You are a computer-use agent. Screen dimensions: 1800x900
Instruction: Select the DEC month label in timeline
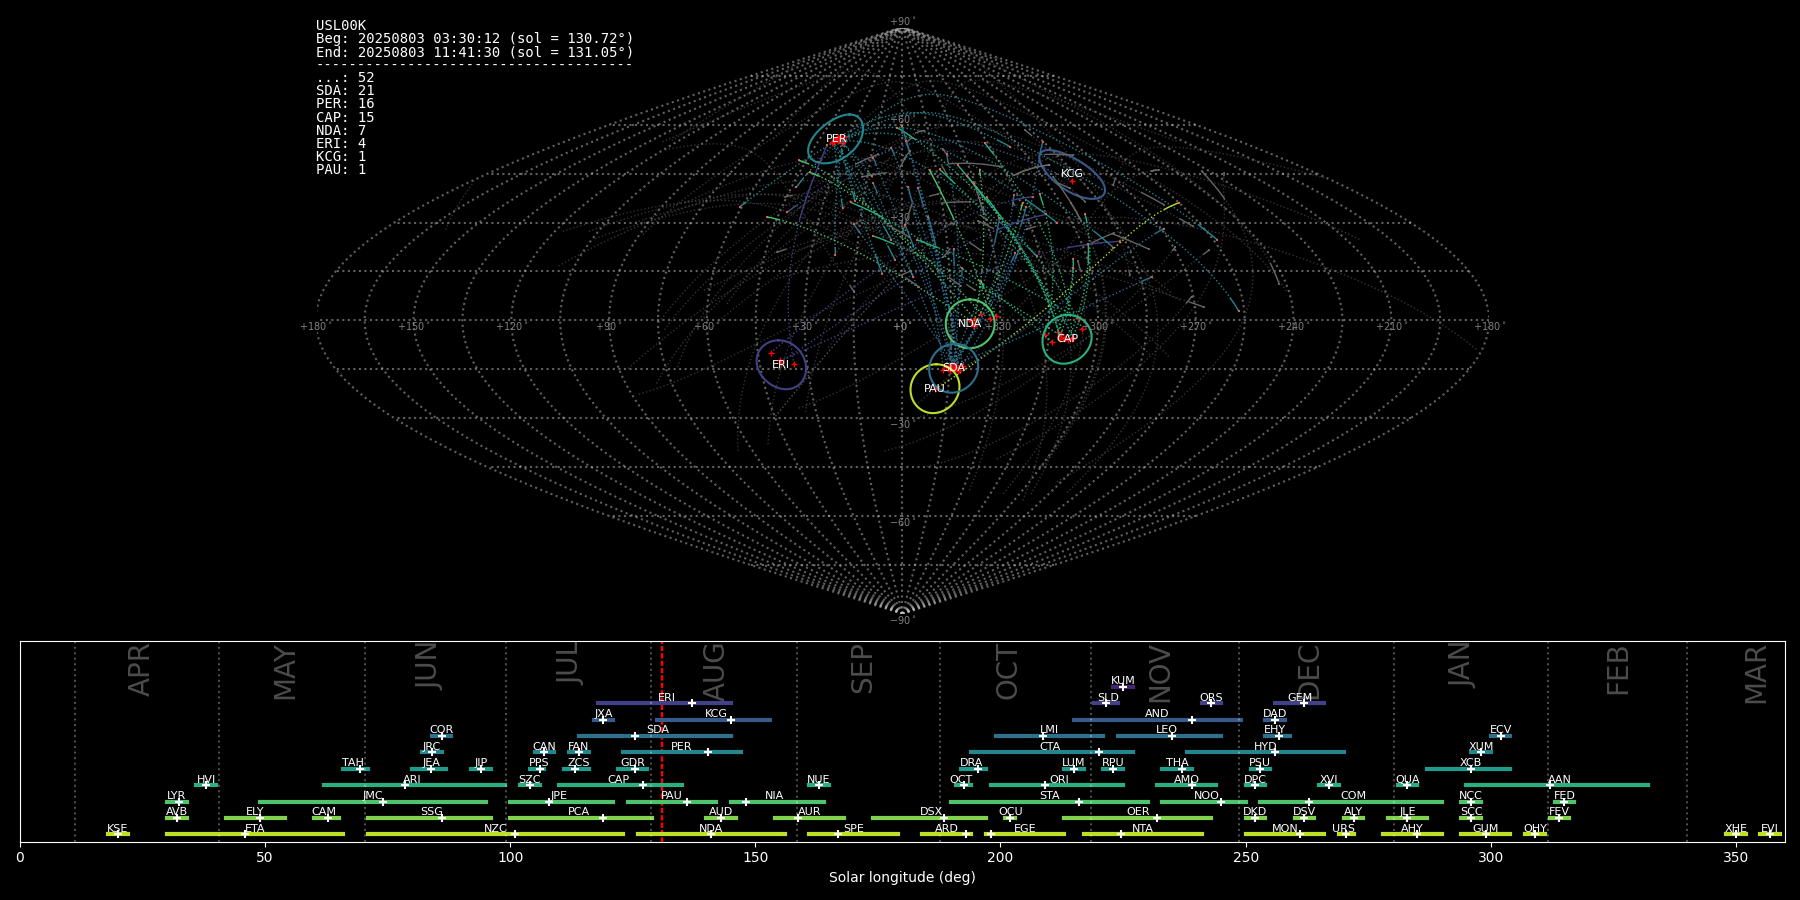[1308, 672]
